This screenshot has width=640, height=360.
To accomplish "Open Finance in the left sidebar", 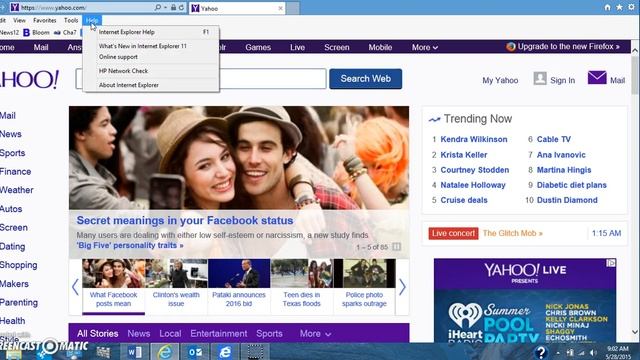I will tap(16, 171).
